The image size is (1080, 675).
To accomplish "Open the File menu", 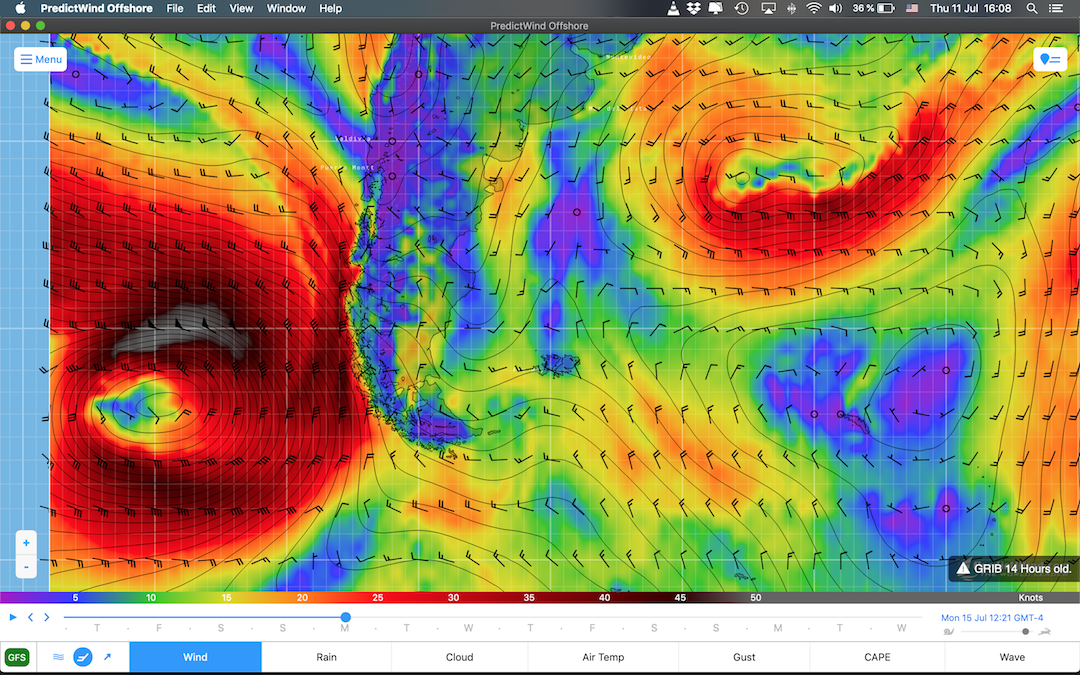I will point(175,8).
